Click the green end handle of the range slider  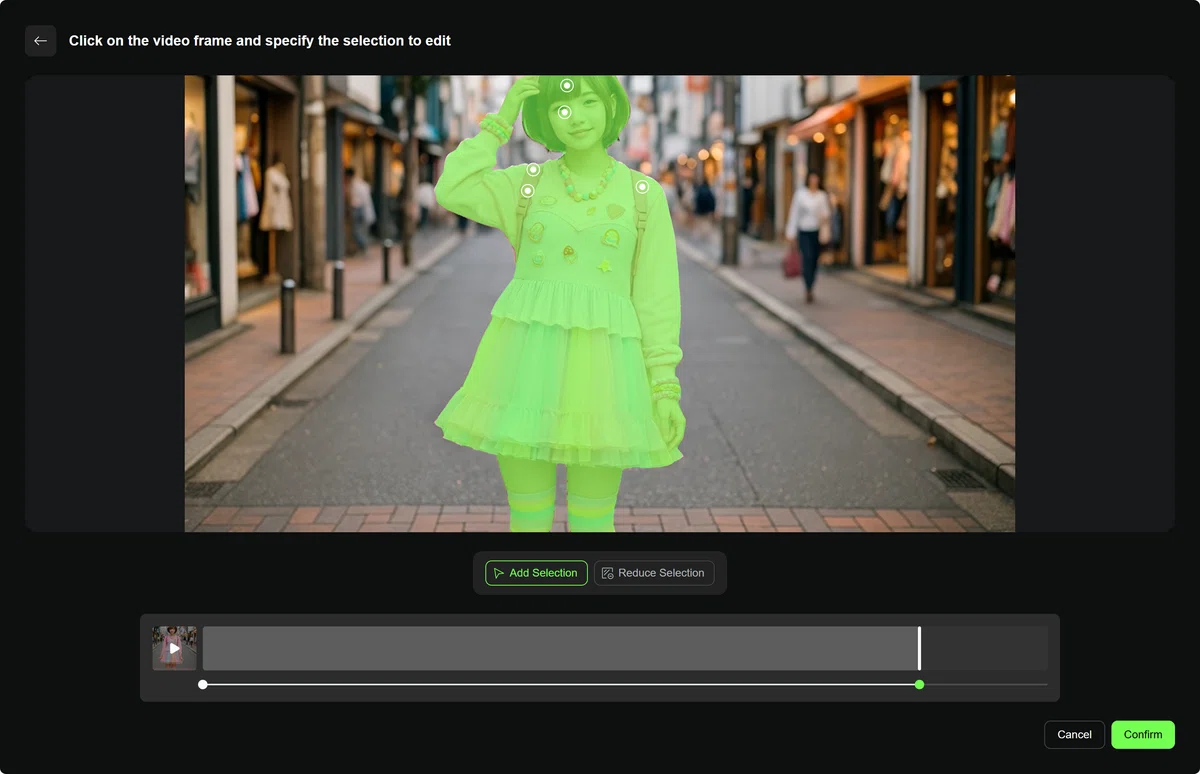tap(919, 685)
